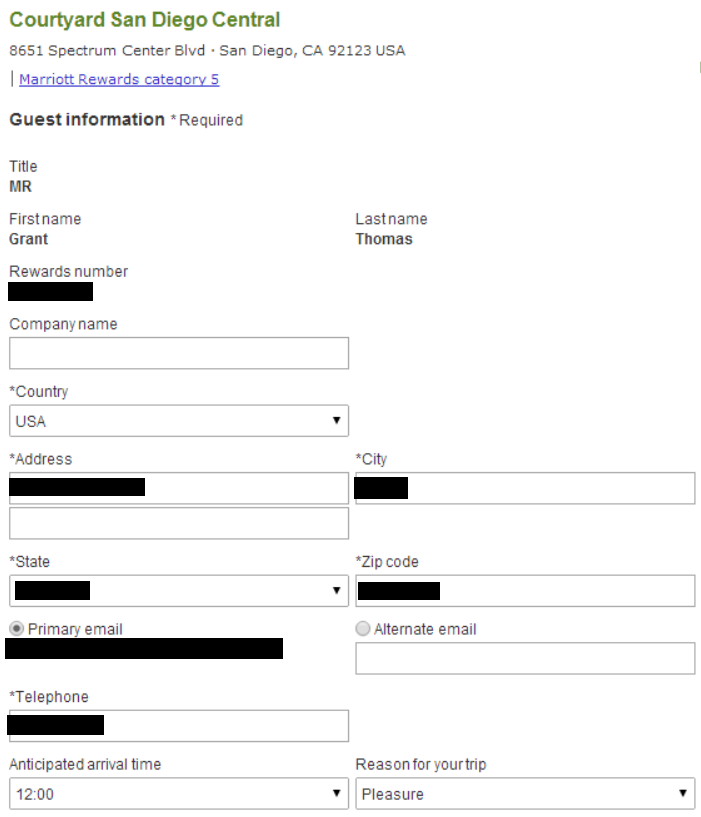Image resolution: width=701 pixels, height=817 pixels.
Task: Click the Telephone input field
Action: point(179,726)
